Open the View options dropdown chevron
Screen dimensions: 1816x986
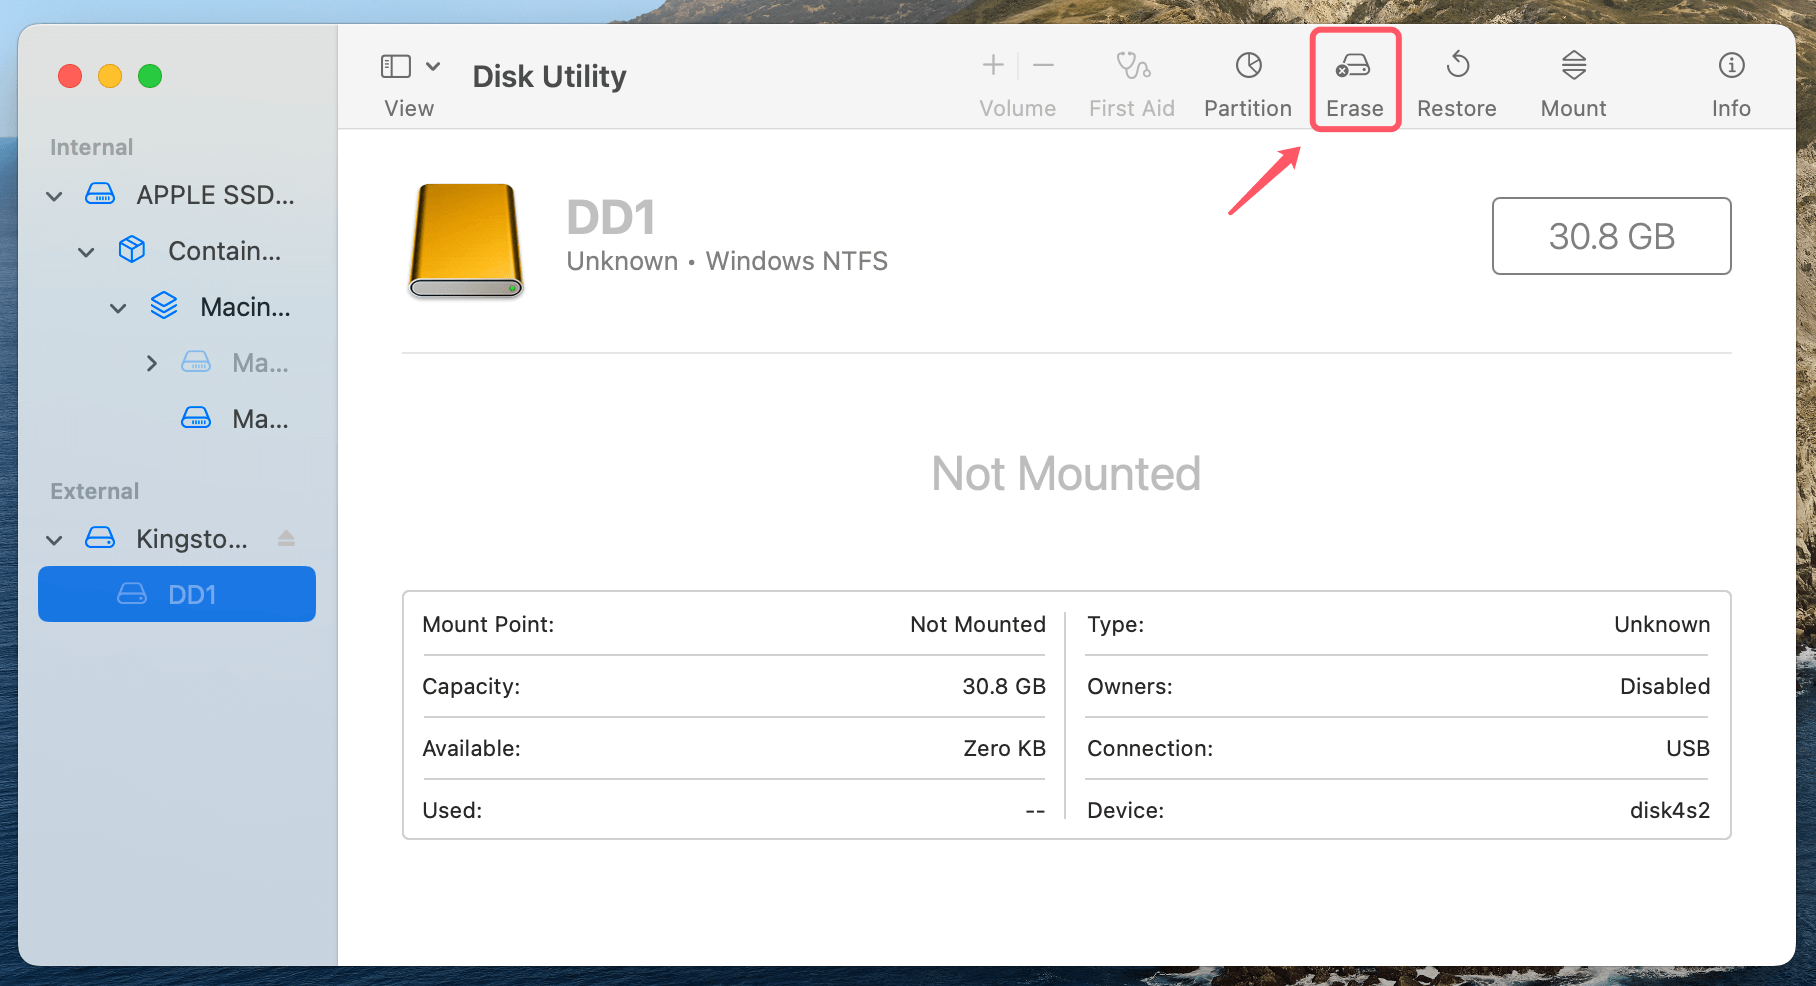433,65
